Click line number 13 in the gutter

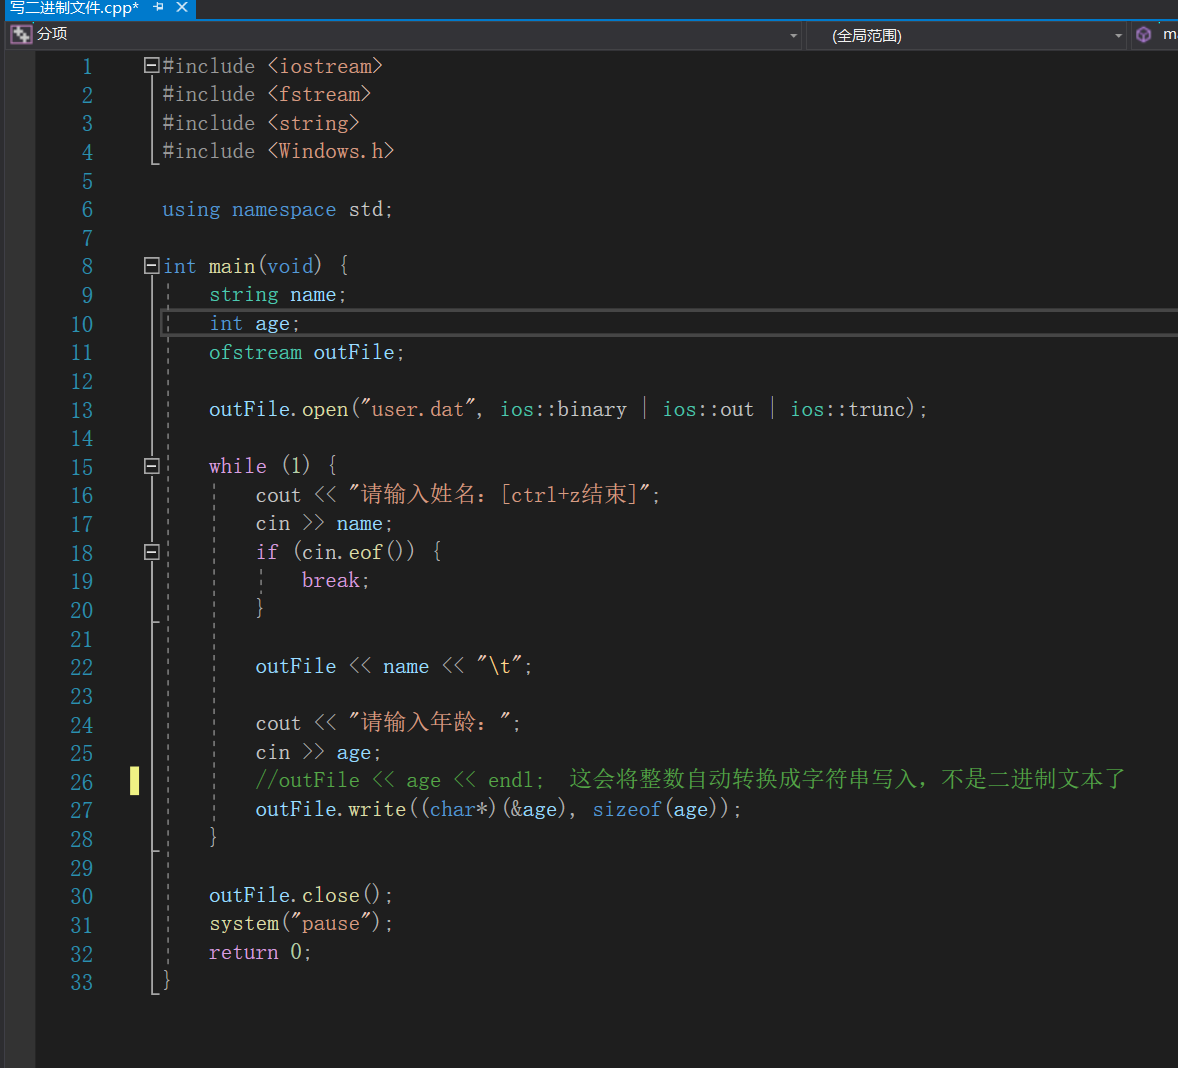pyautogui.click(x=82, y=410)
